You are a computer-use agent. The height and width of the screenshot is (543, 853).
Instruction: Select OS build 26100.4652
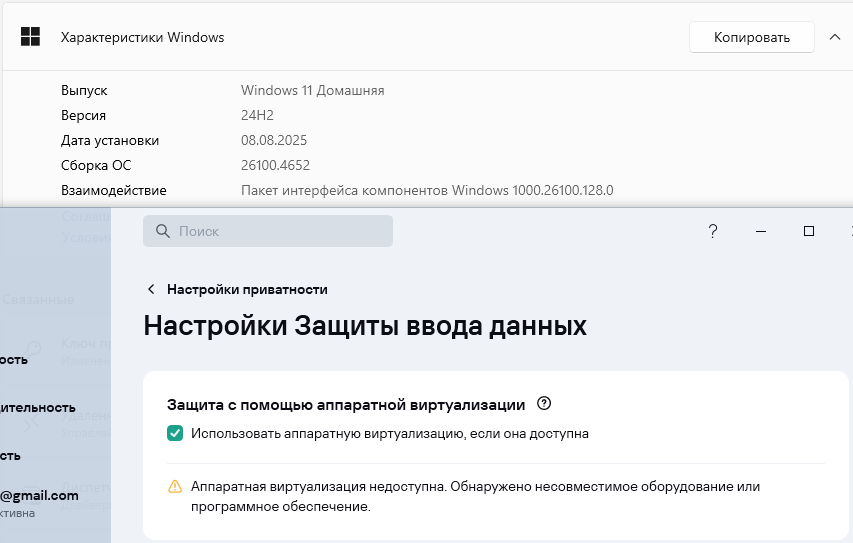(275, 165)
